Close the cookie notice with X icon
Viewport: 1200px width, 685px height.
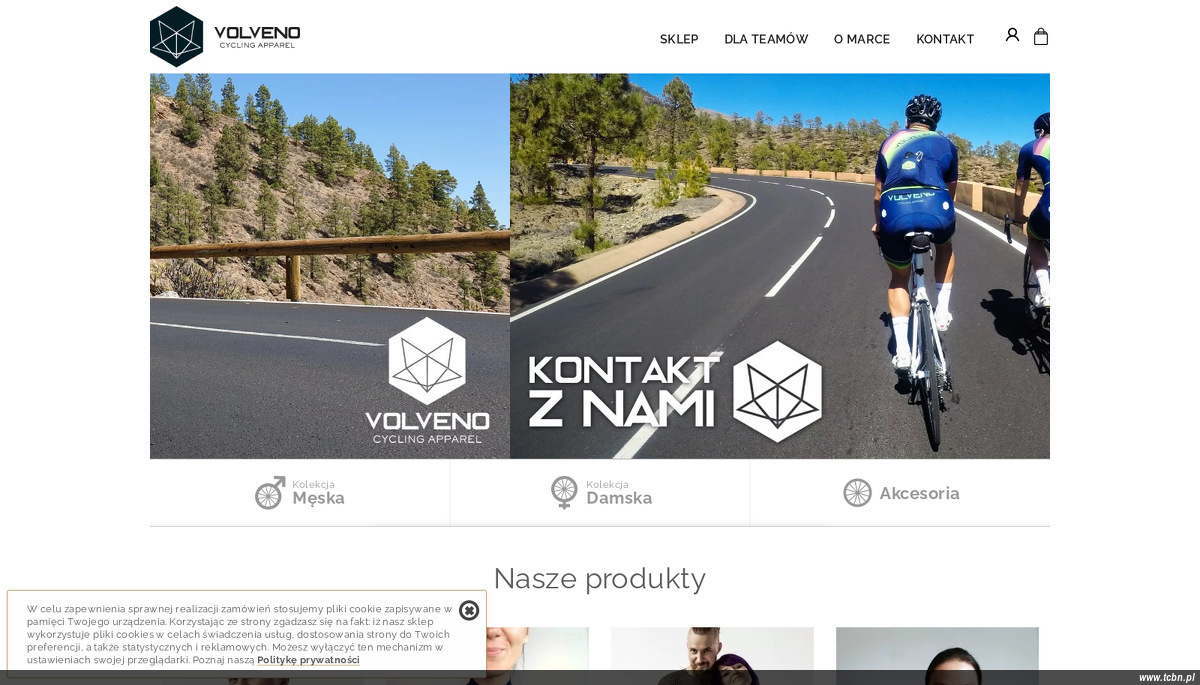pos(469,610)
